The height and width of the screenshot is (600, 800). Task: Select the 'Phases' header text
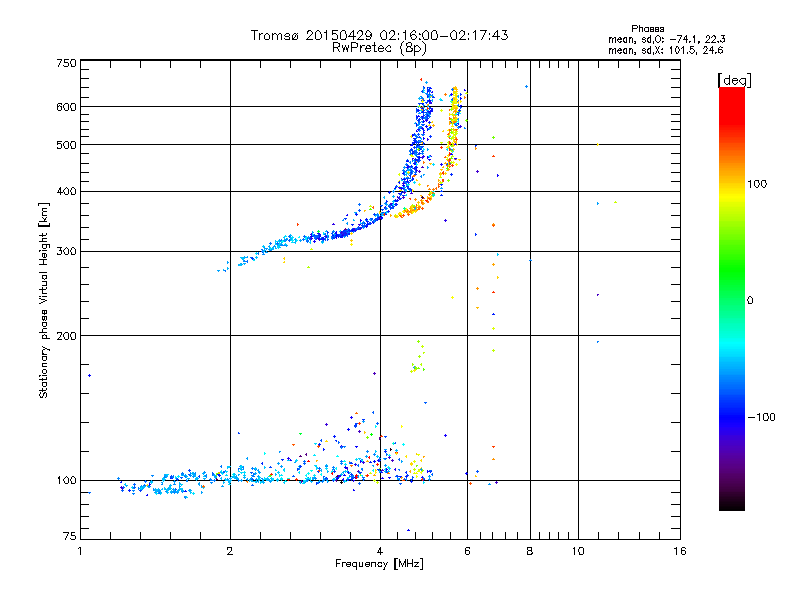tap(647, 29)
